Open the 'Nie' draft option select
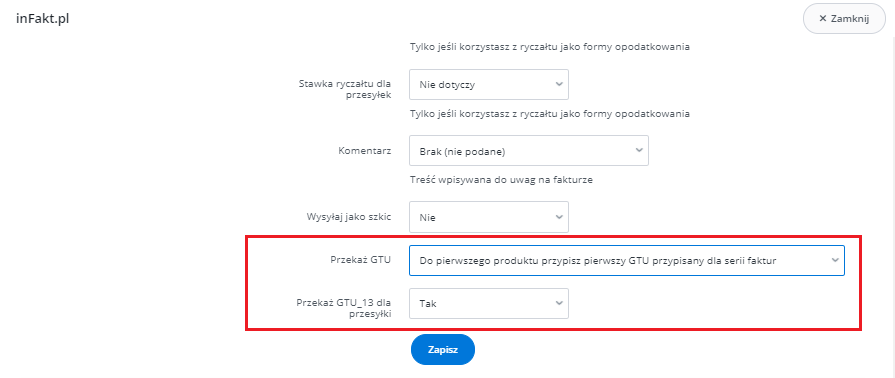895x378 pixels. [x=489, y=217]
